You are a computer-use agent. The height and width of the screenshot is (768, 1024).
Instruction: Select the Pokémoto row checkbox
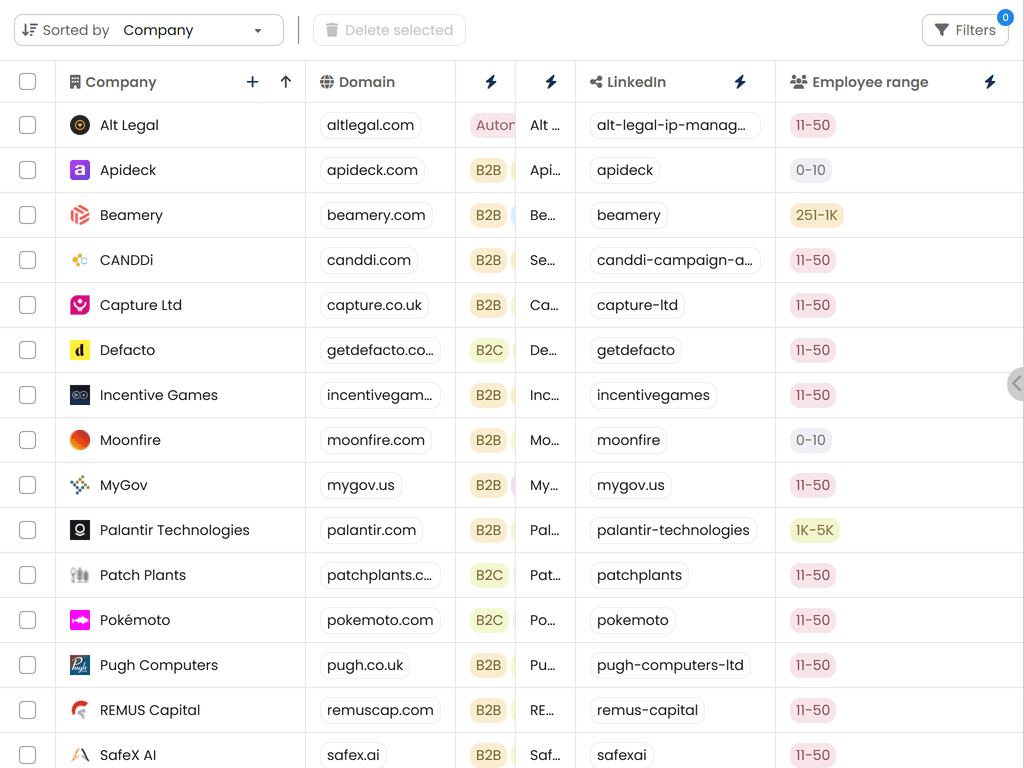point(27,620)
